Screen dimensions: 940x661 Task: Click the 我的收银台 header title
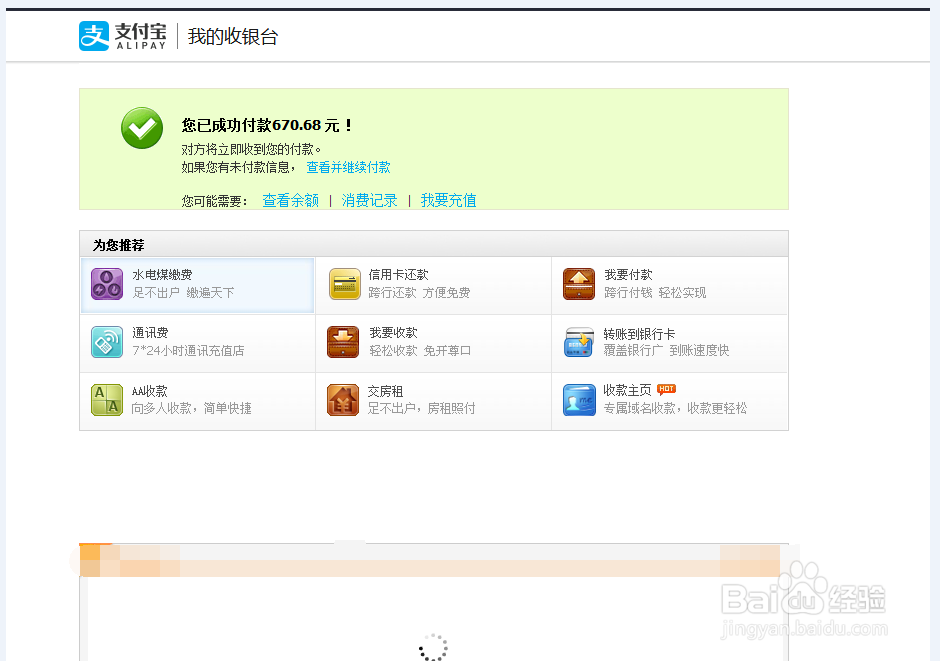(233, 37)
